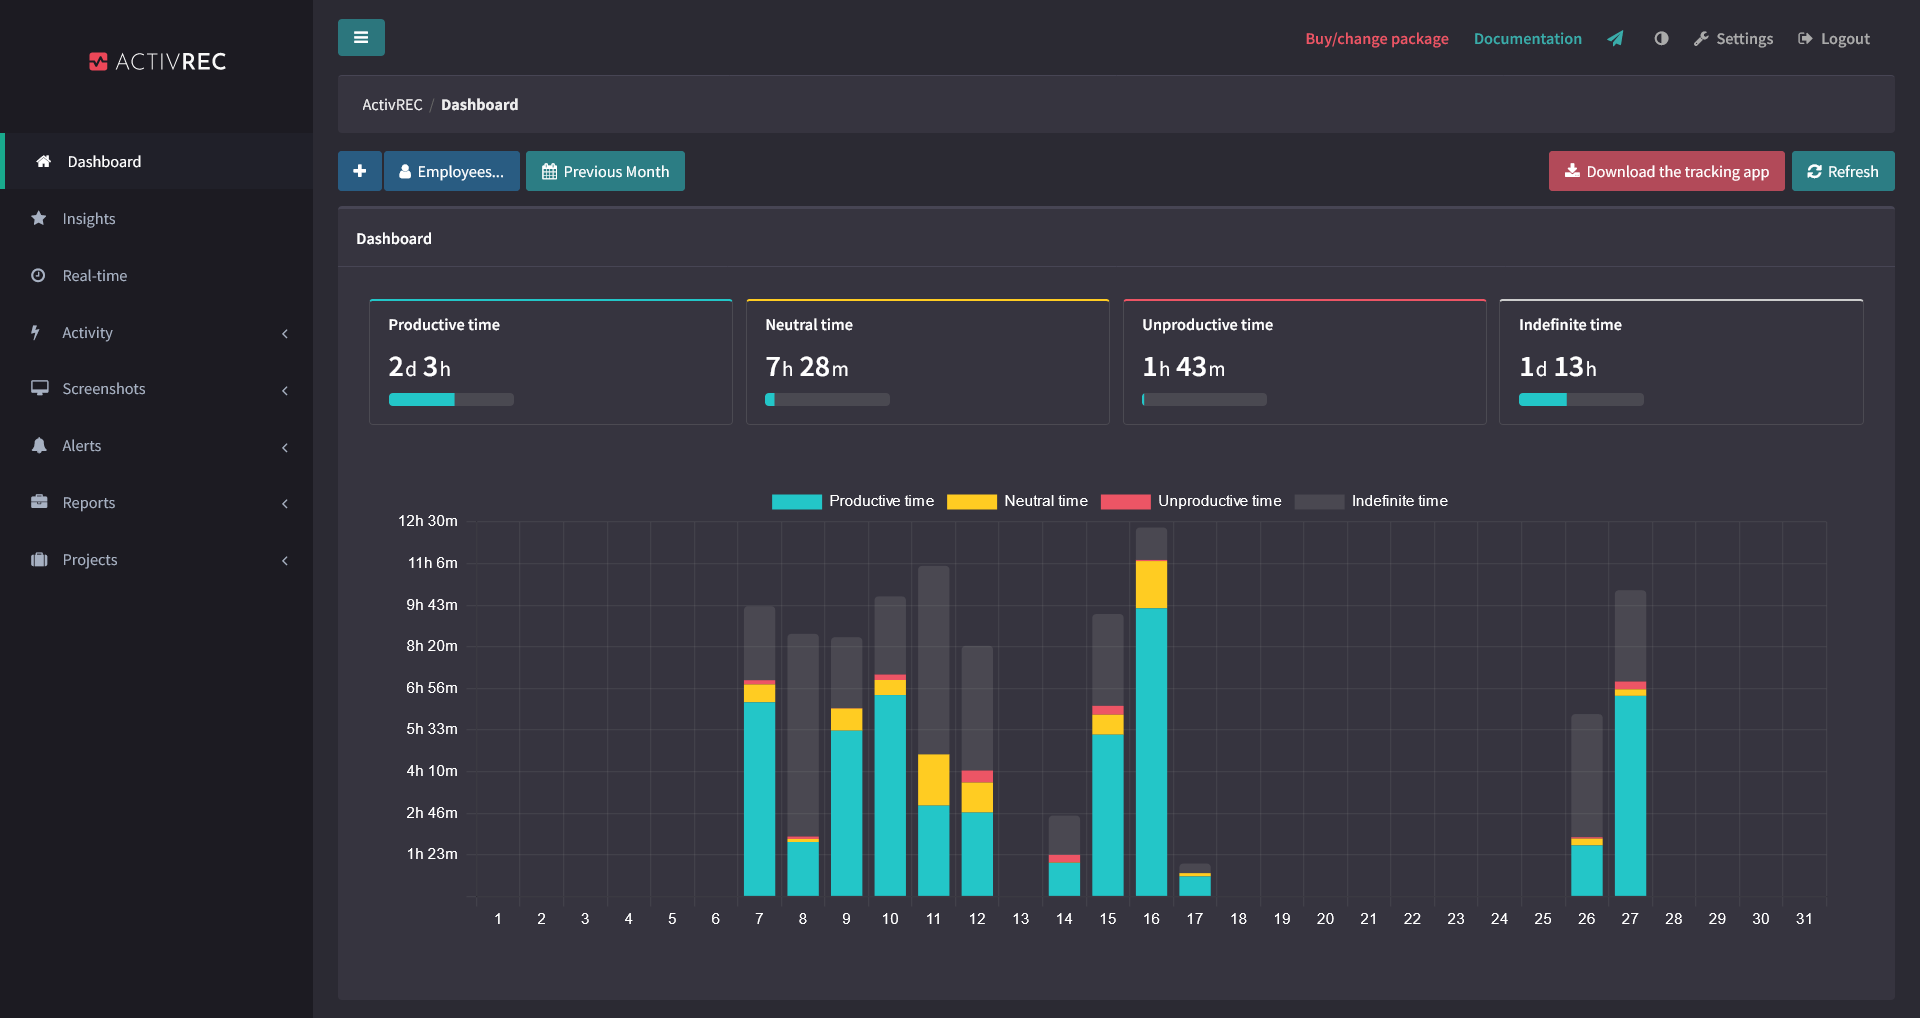Click the ActivREC logo

157,62
